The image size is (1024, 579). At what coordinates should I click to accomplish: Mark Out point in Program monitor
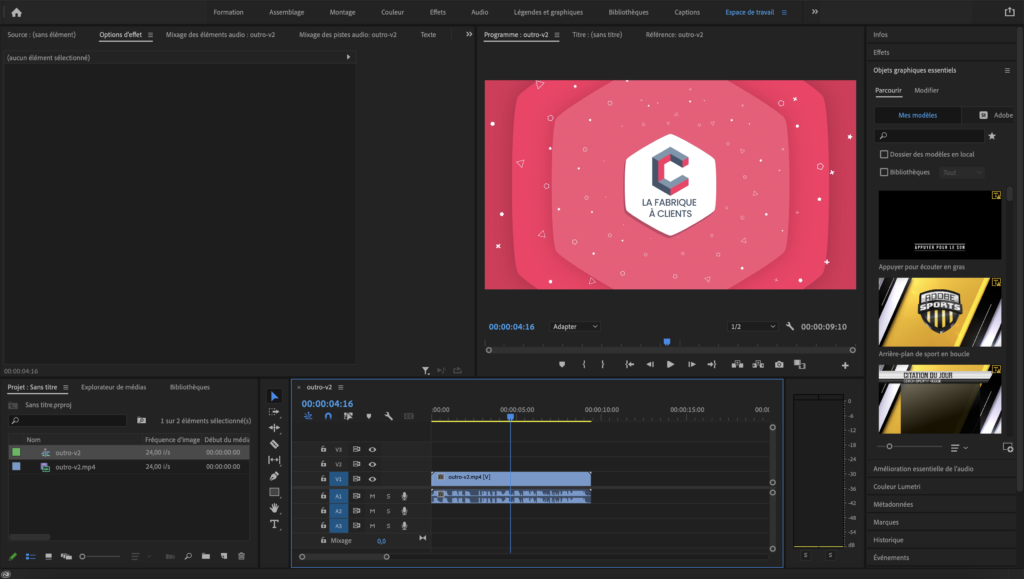tap(603, 364)
